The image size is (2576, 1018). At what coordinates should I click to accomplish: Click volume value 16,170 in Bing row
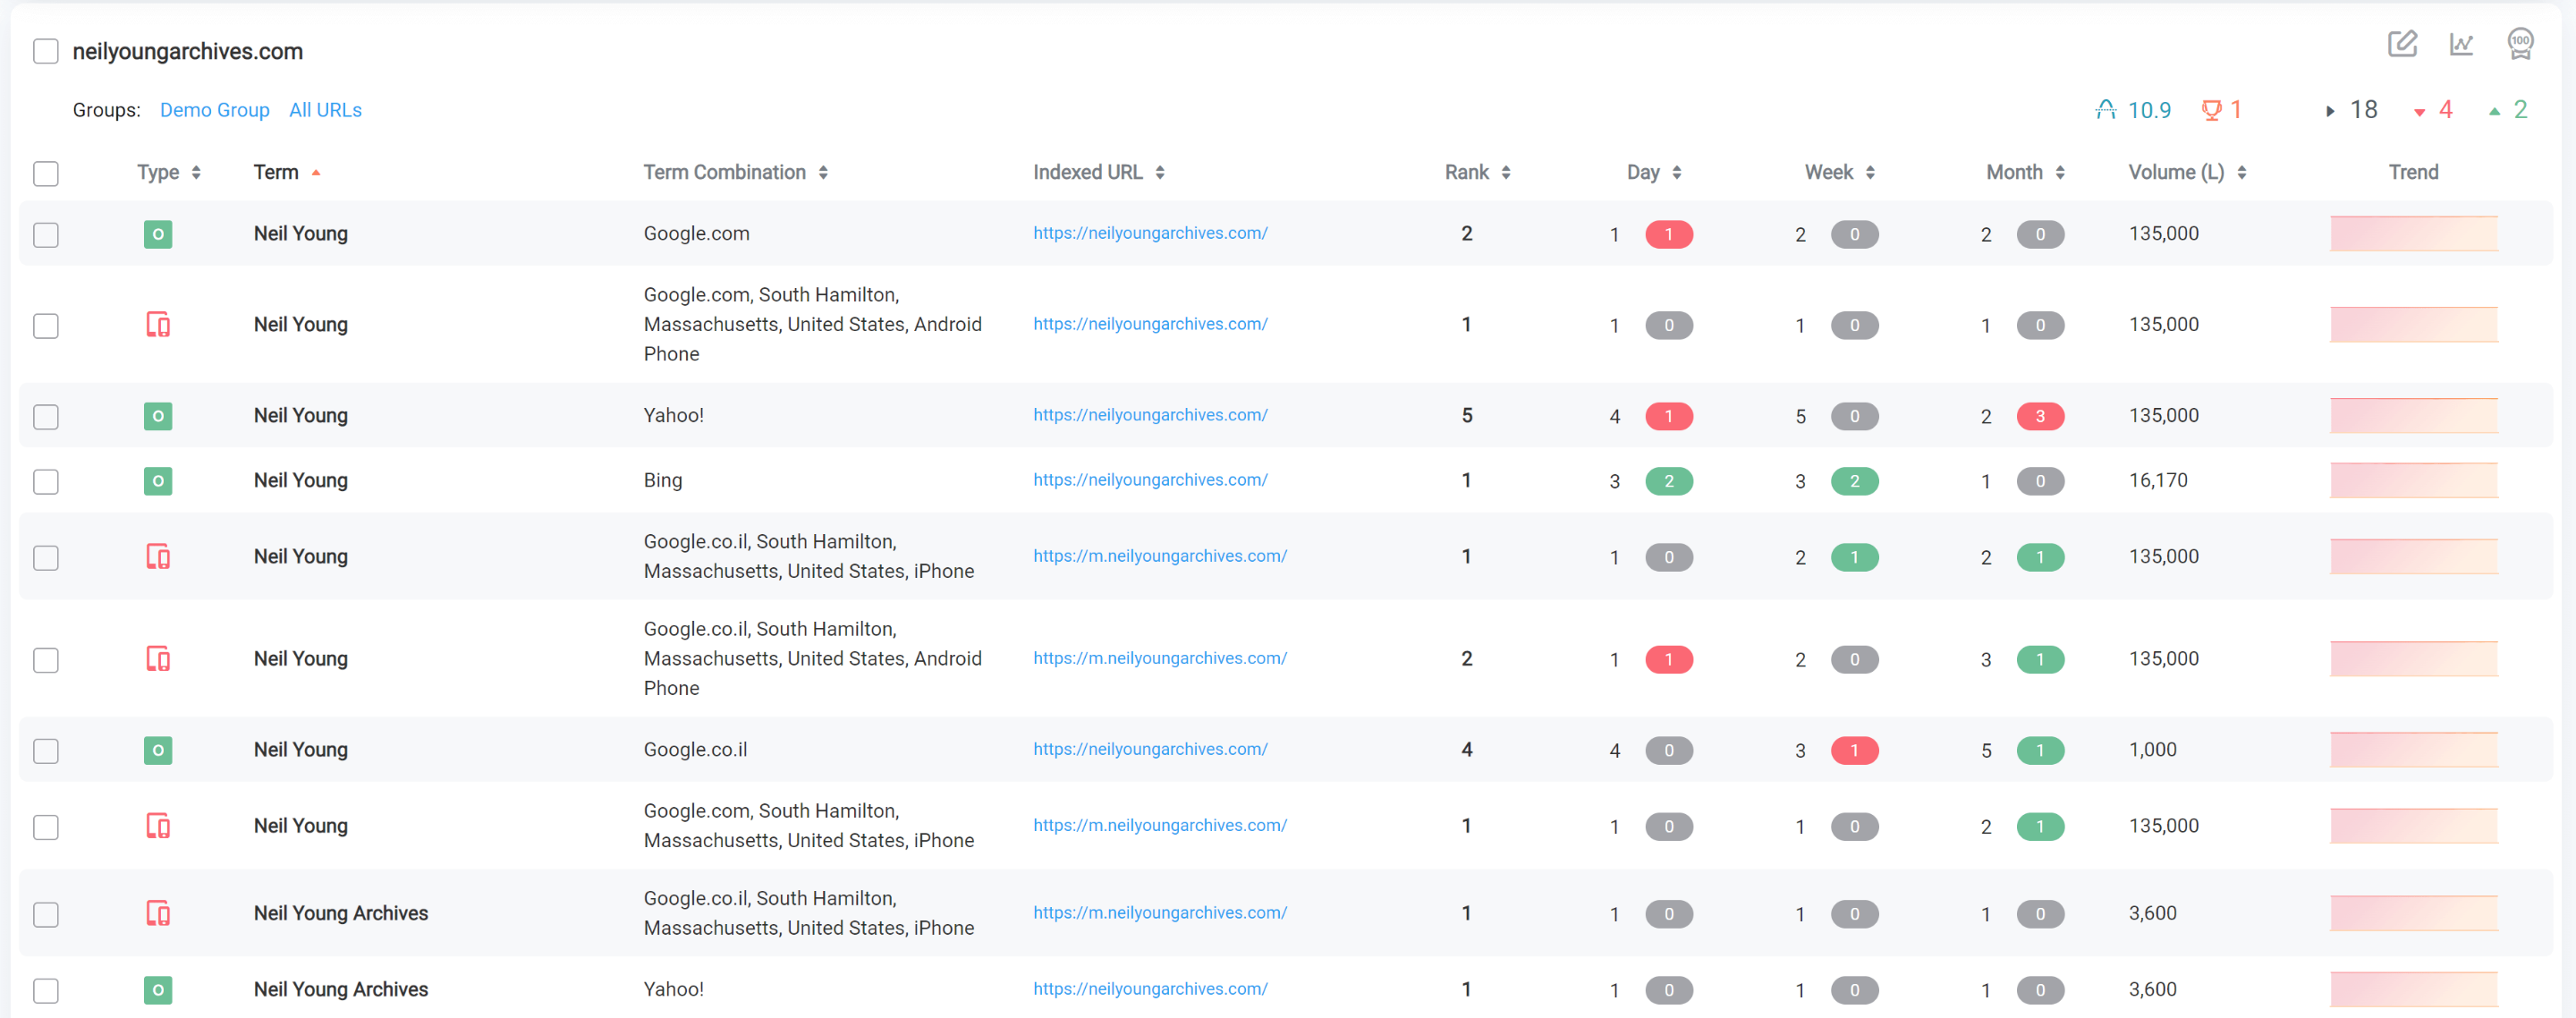2158,481
